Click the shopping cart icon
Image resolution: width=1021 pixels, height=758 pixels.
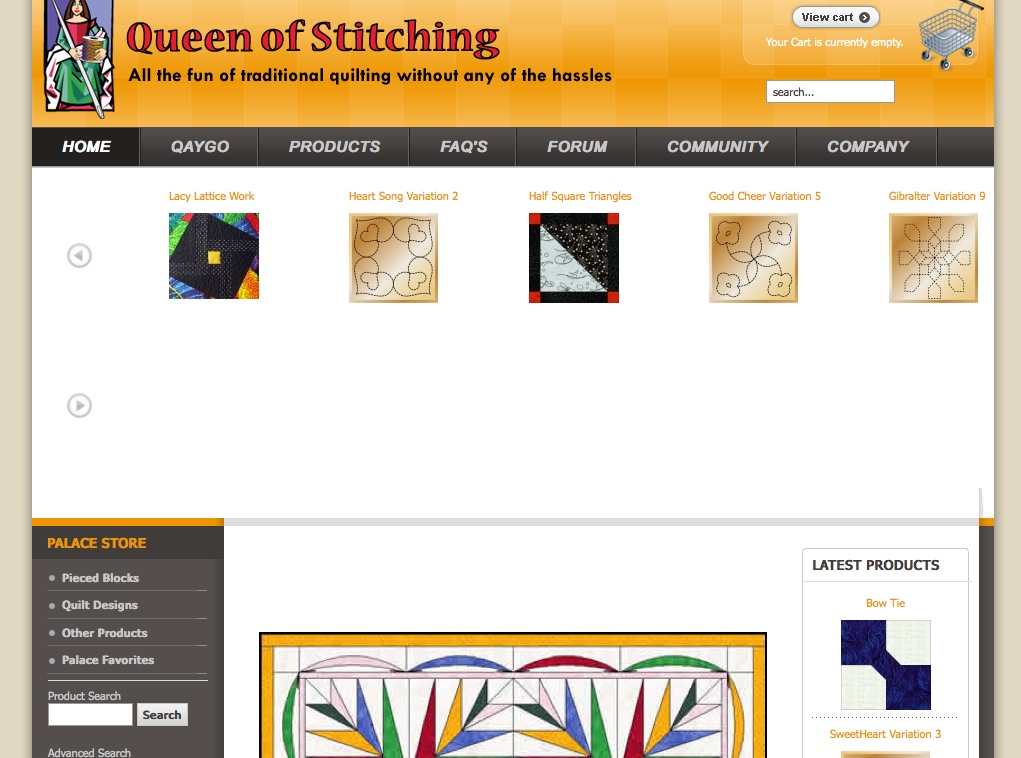click(949, 36)
